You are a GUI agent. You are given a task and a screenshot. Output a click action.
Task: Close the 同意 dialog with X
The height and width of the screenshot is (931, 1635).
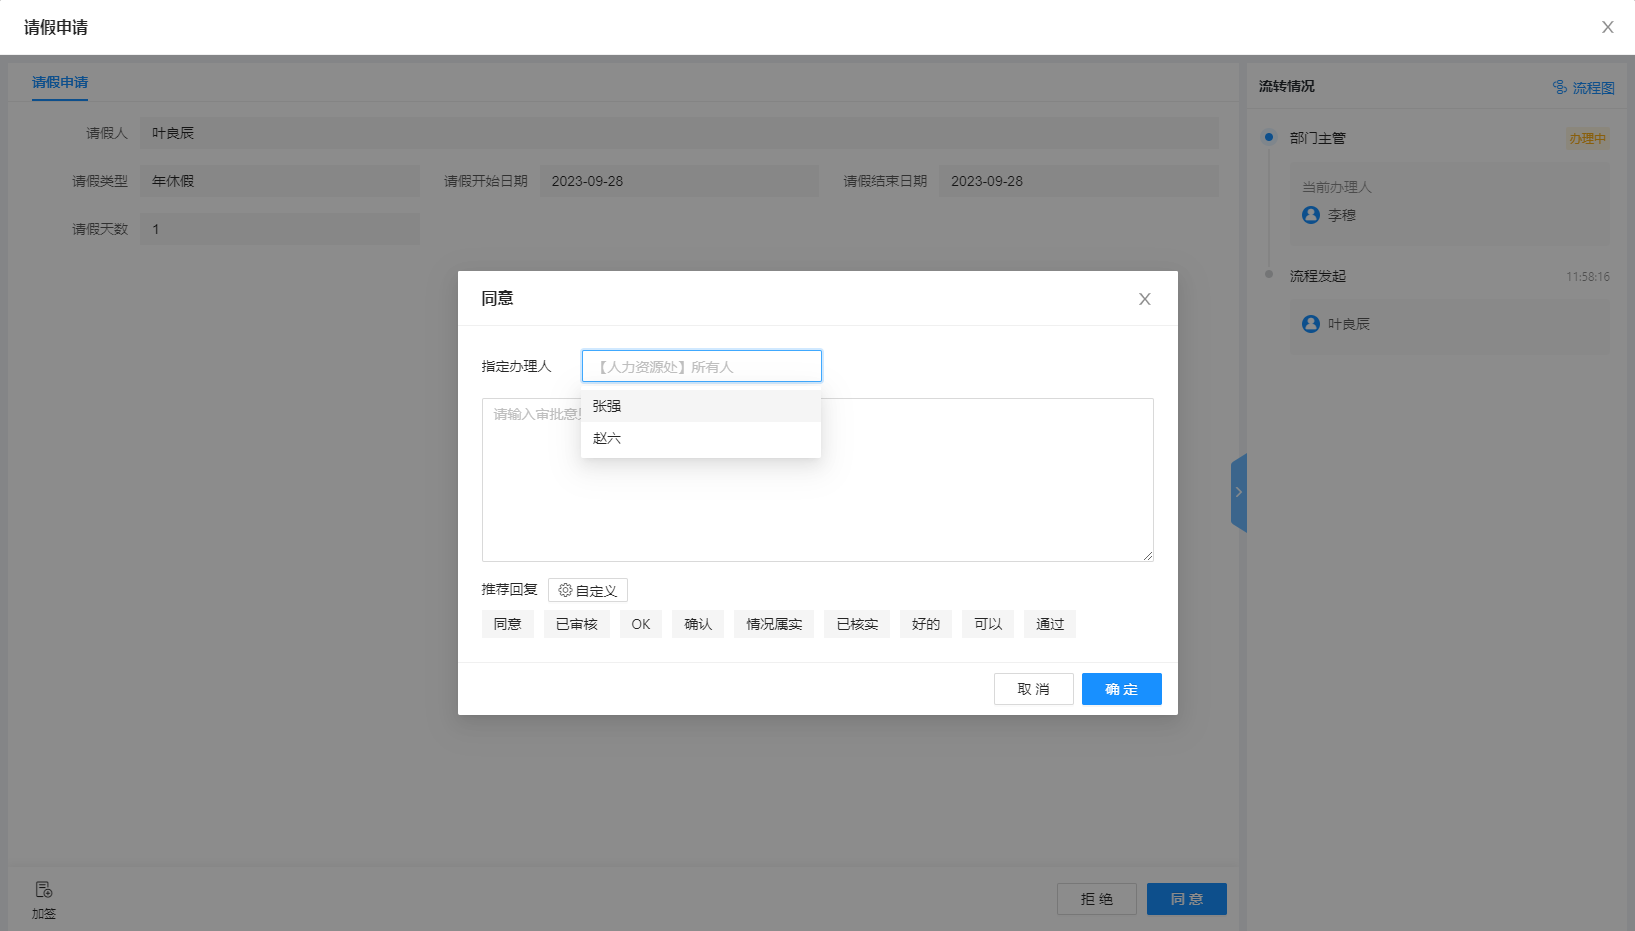point(1144,299)
